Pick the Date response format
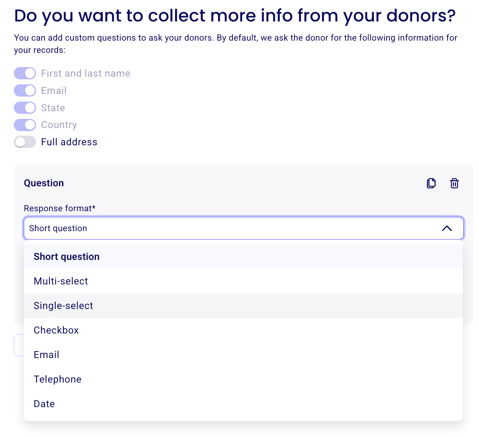The image size is (479, 437). 243,404
